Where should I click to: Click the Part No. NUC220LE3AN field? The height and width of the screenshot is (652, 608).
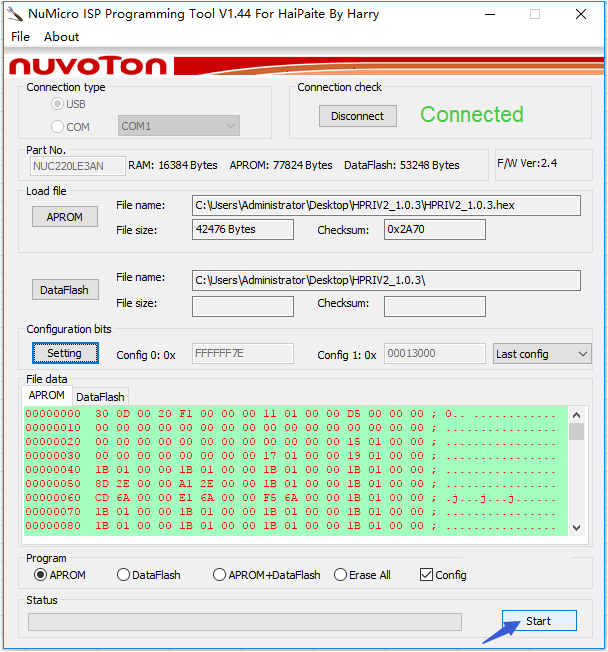click(x=77, y=166)
